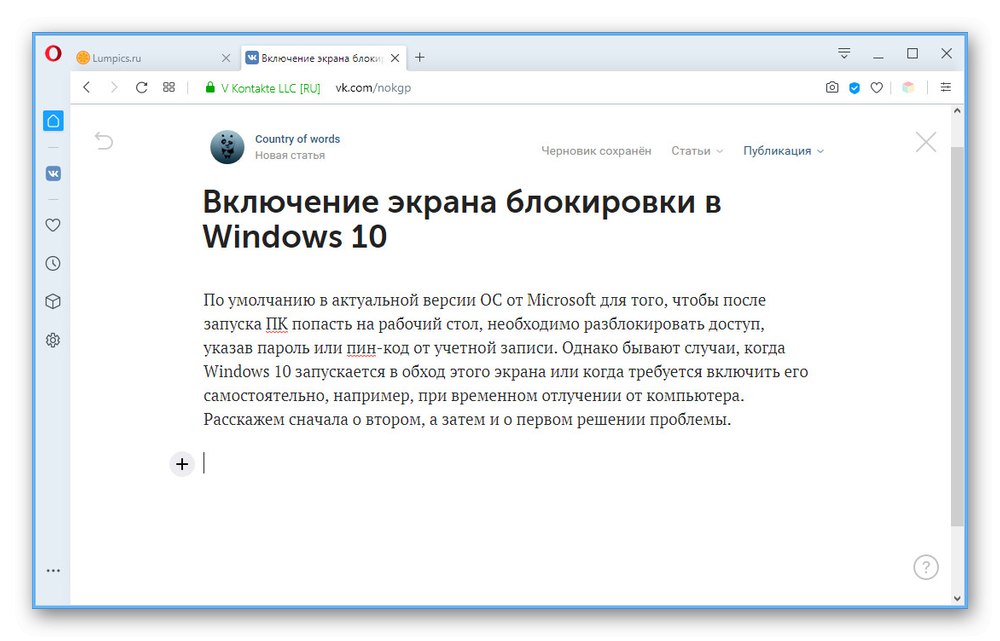
Task: Open VK messenger in Opera sidebar
Action: tap(53, 173)
